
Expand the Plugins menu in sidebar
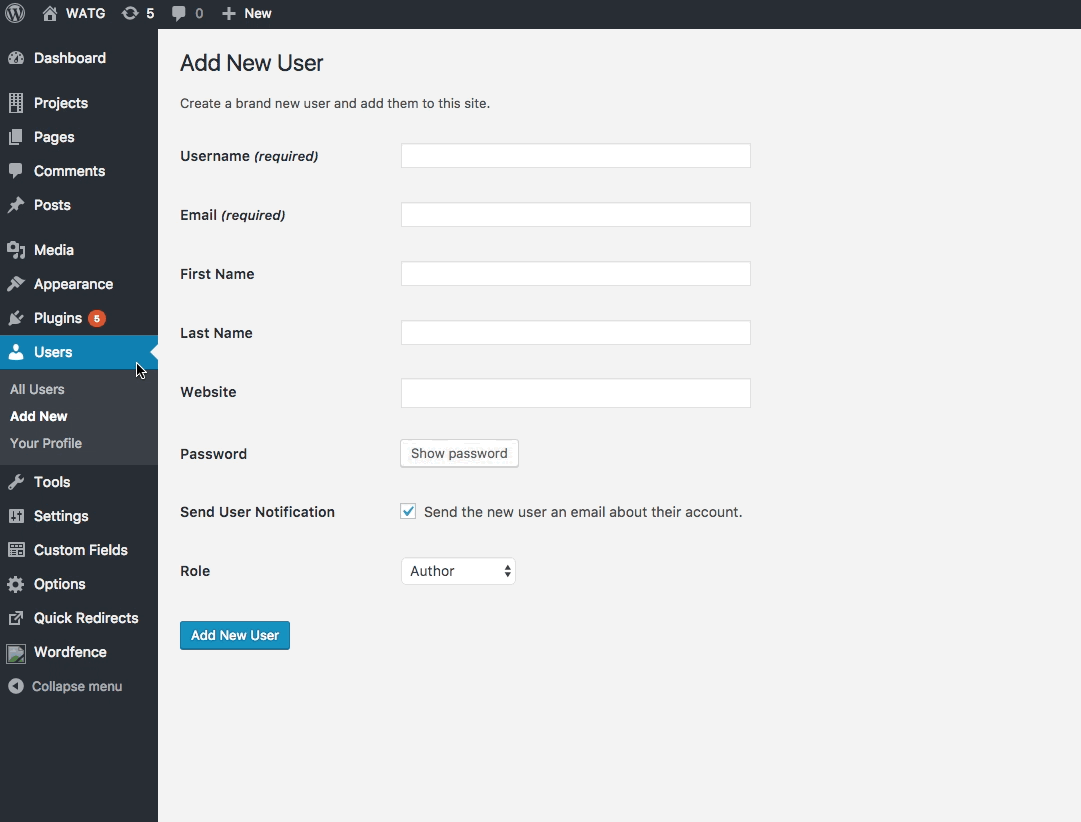click(x=58, y=318)
